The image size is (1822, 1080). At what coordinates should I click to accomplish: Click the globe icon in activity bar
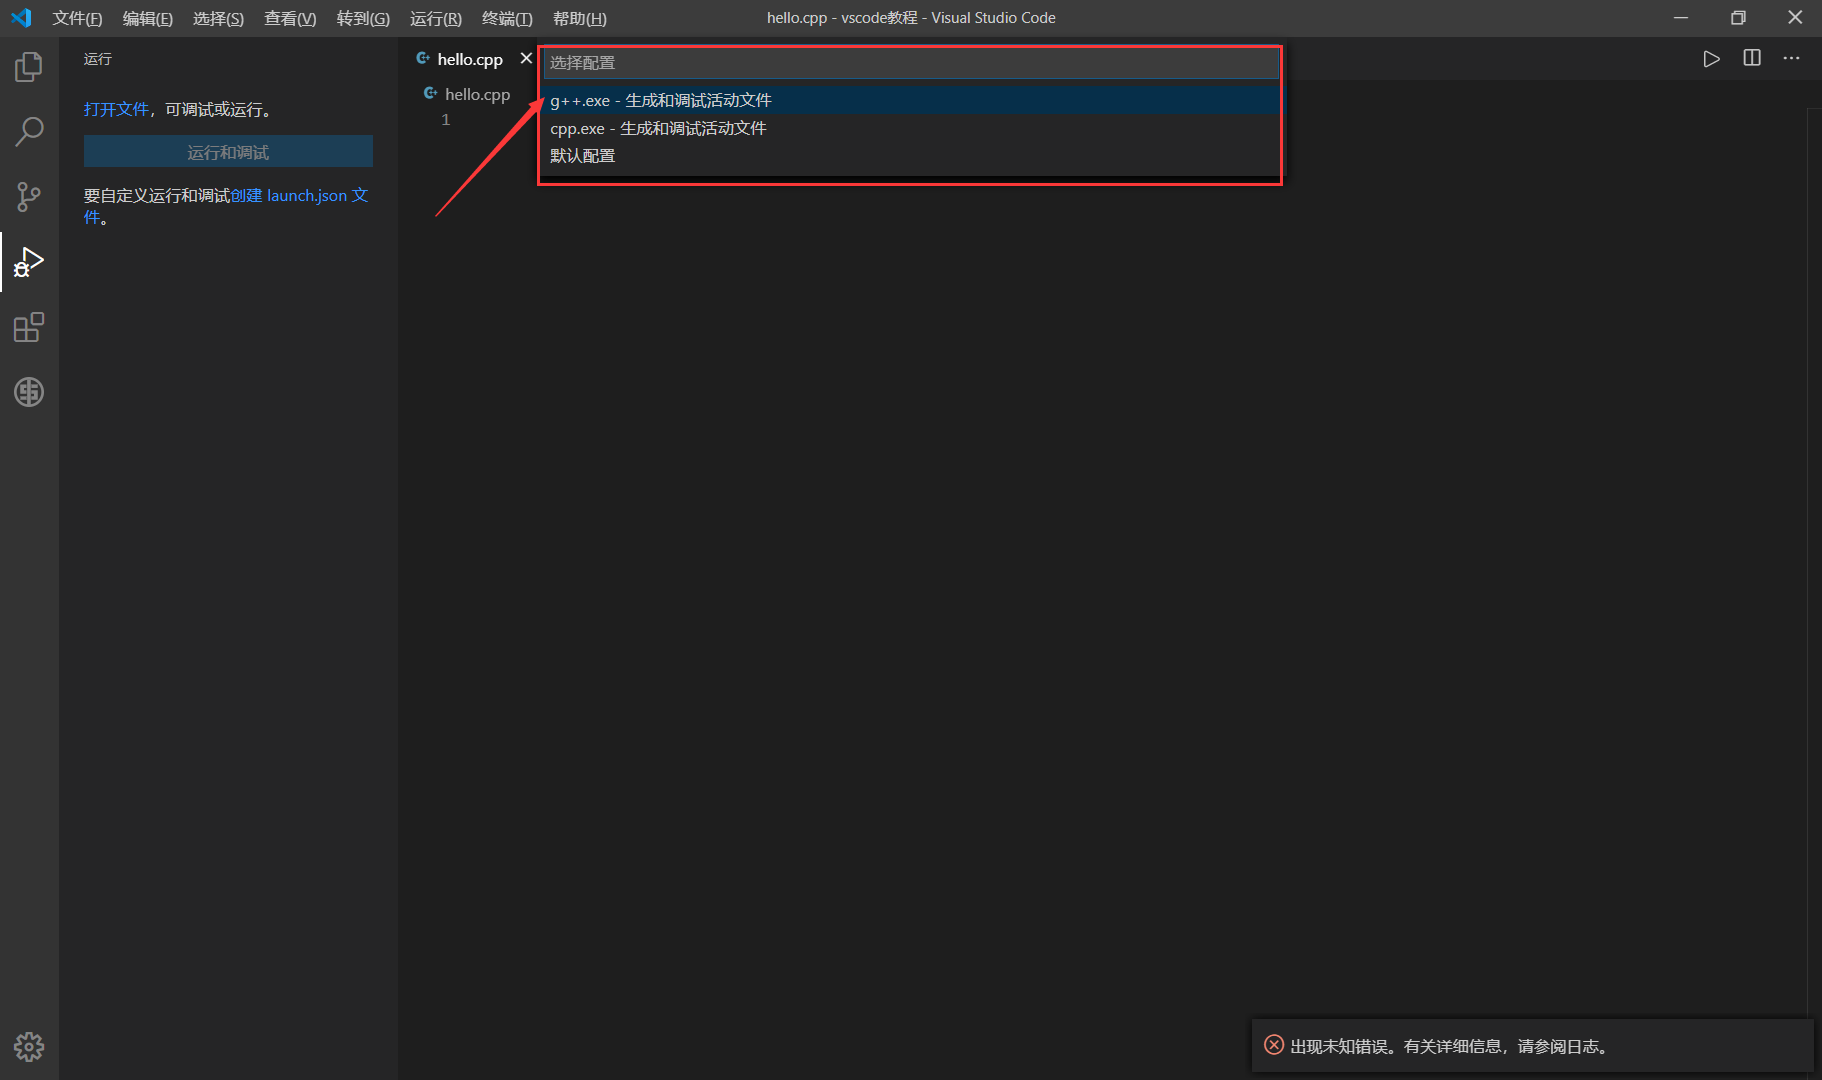pos(29,392)
